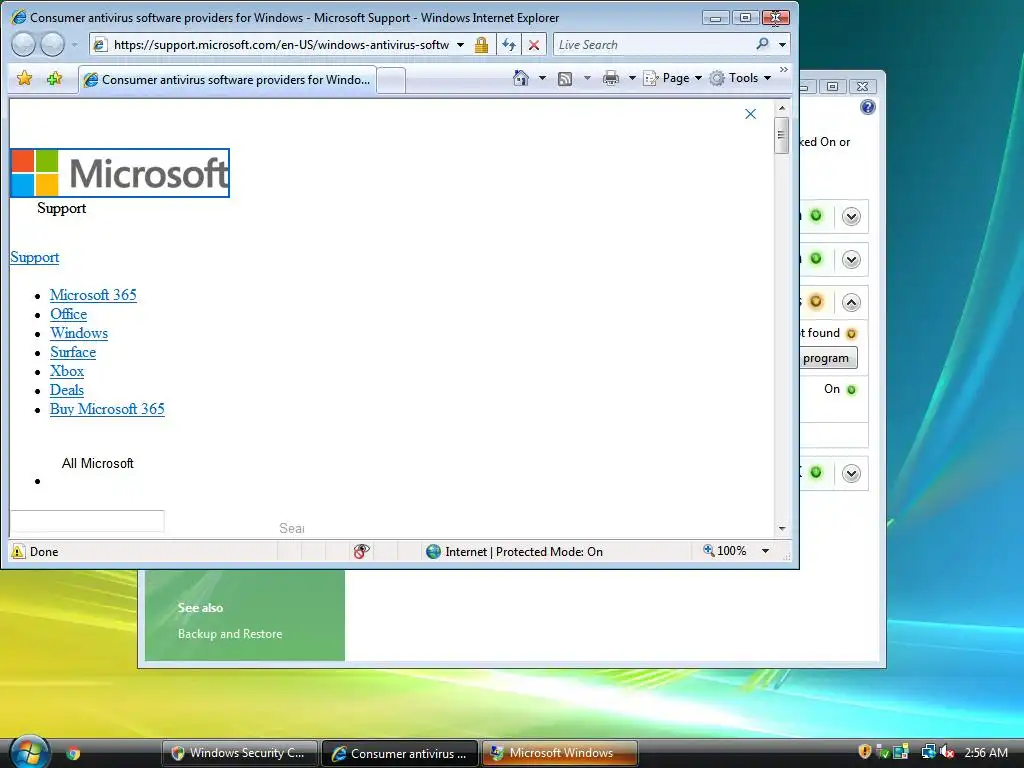This screenshot has width=1024, height=768.
Task: Click the vertical scrollbar thumb
Action: point(782,135)
